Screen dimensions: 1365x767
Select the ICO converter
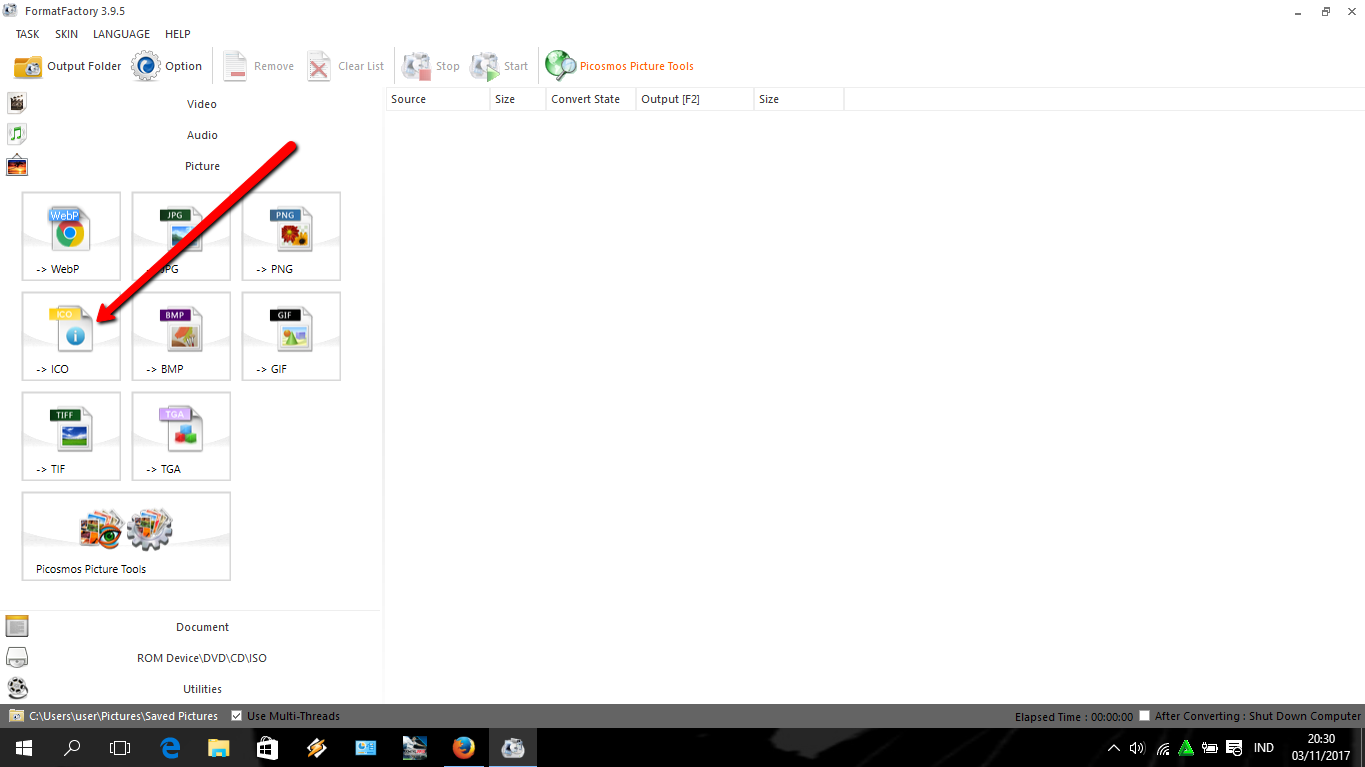coord(70,336)
